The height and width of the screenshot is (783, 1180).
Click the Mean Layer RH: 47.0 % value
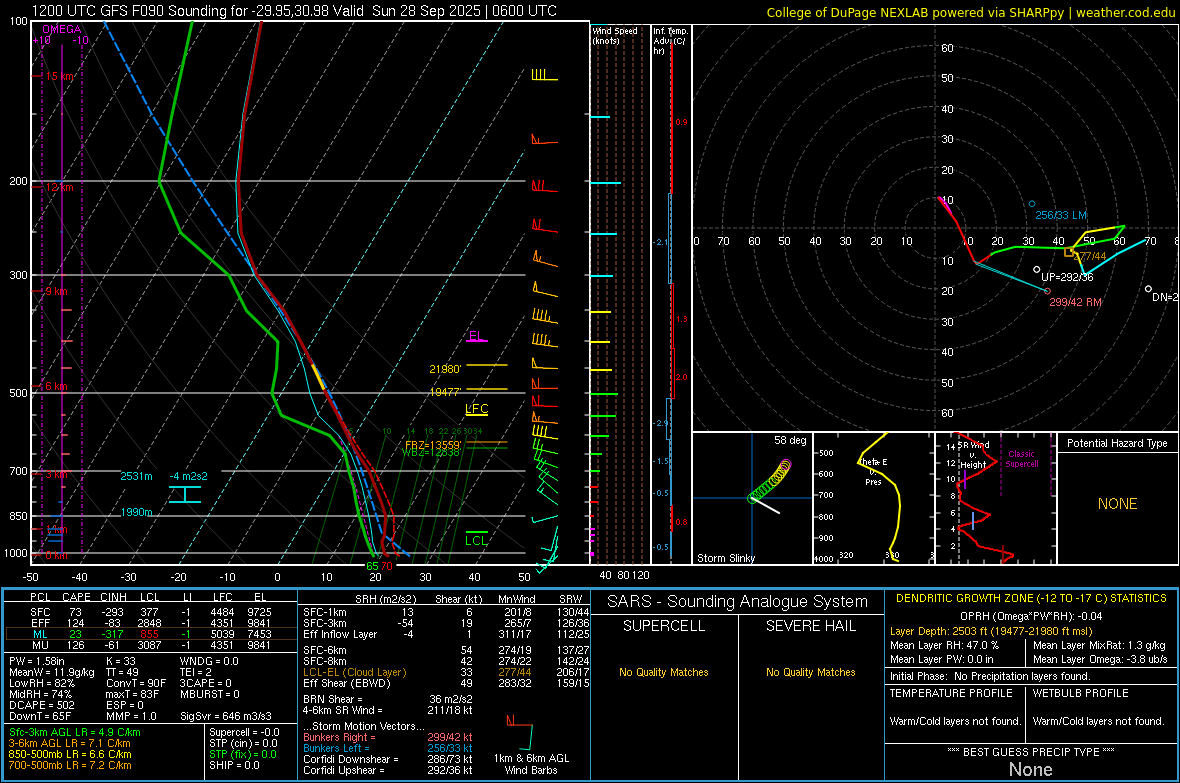tap(944, 644)
